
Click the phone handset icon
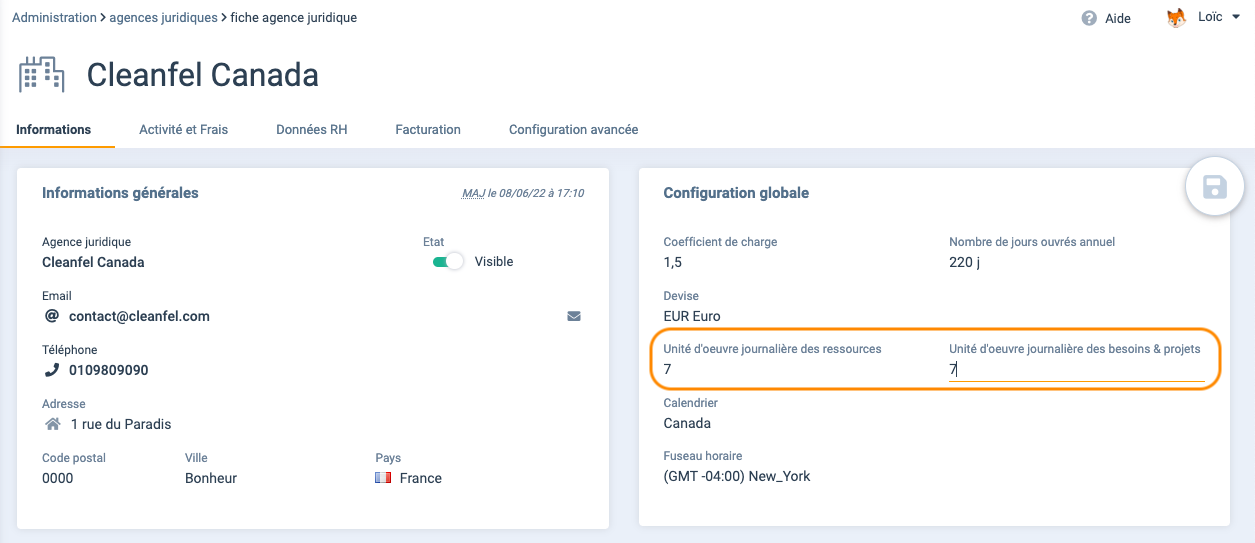tap(53, 370)
